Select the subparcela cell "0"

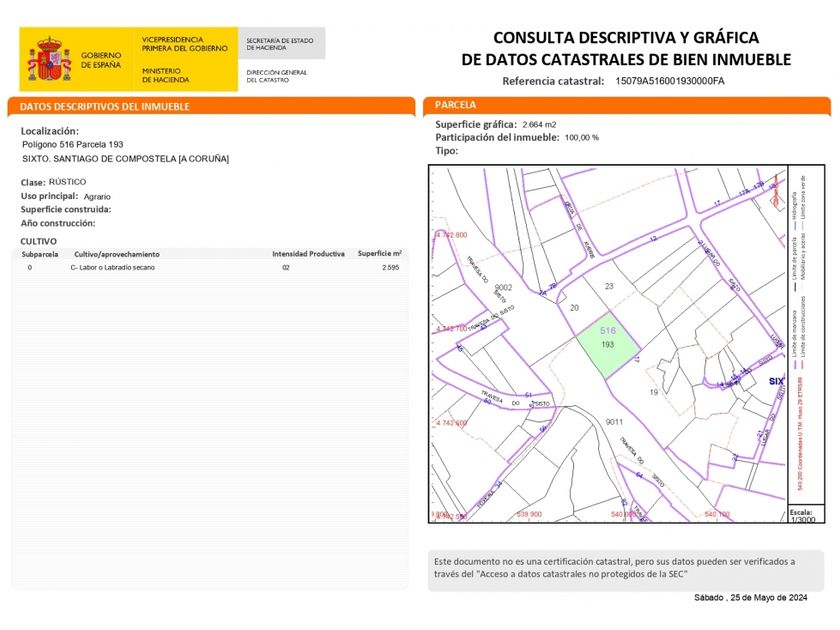coord(29,268)
